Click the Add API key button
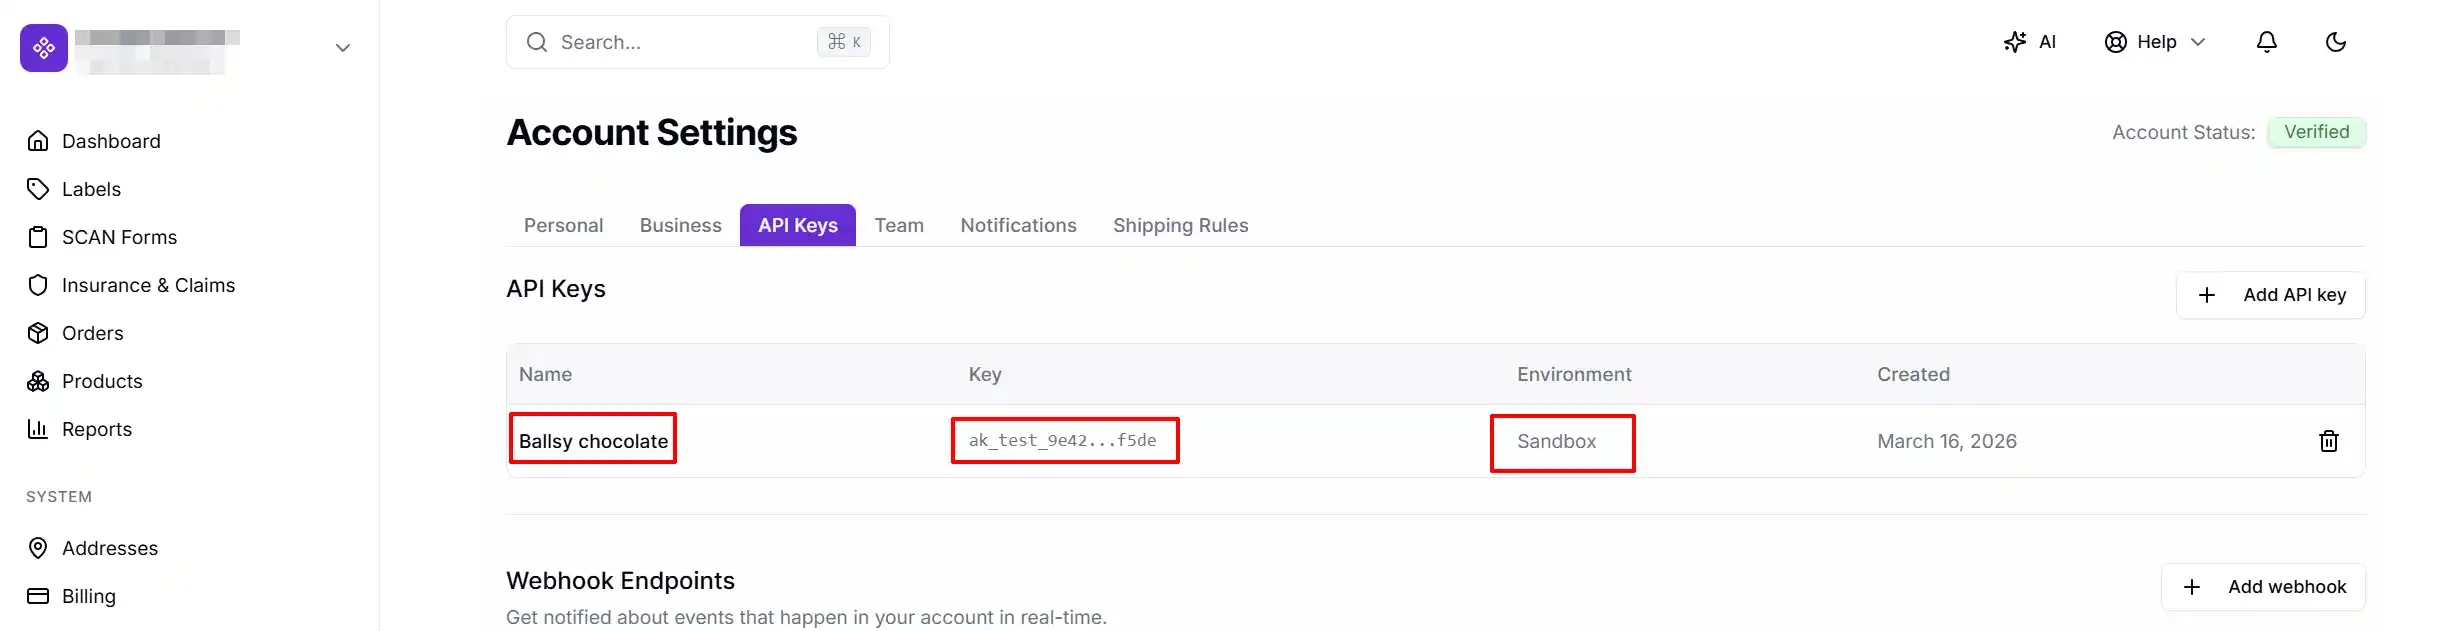Screen dimensions: 2454x631 [2271, 295]
